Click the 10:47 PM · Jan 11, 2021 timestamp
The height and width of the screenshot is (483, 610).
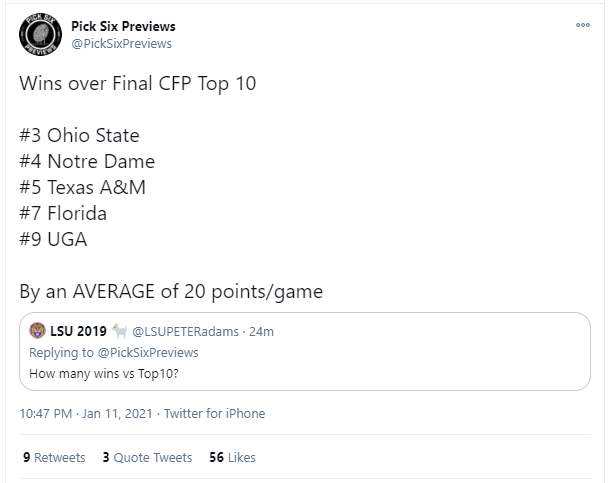[x=86, y=413]
